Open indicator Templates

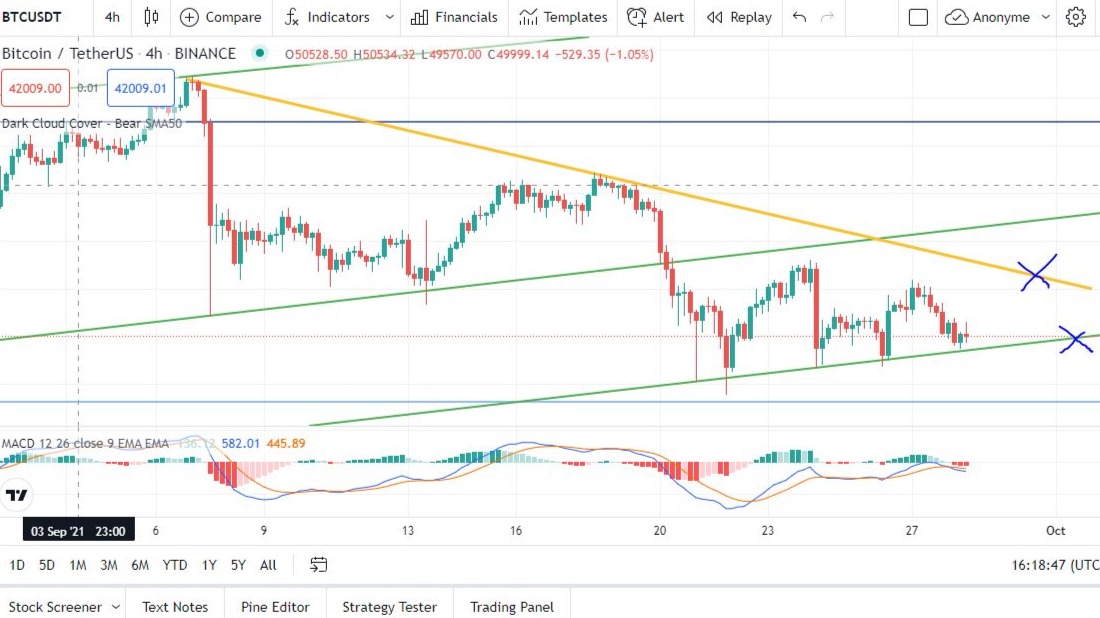(564, 17)
